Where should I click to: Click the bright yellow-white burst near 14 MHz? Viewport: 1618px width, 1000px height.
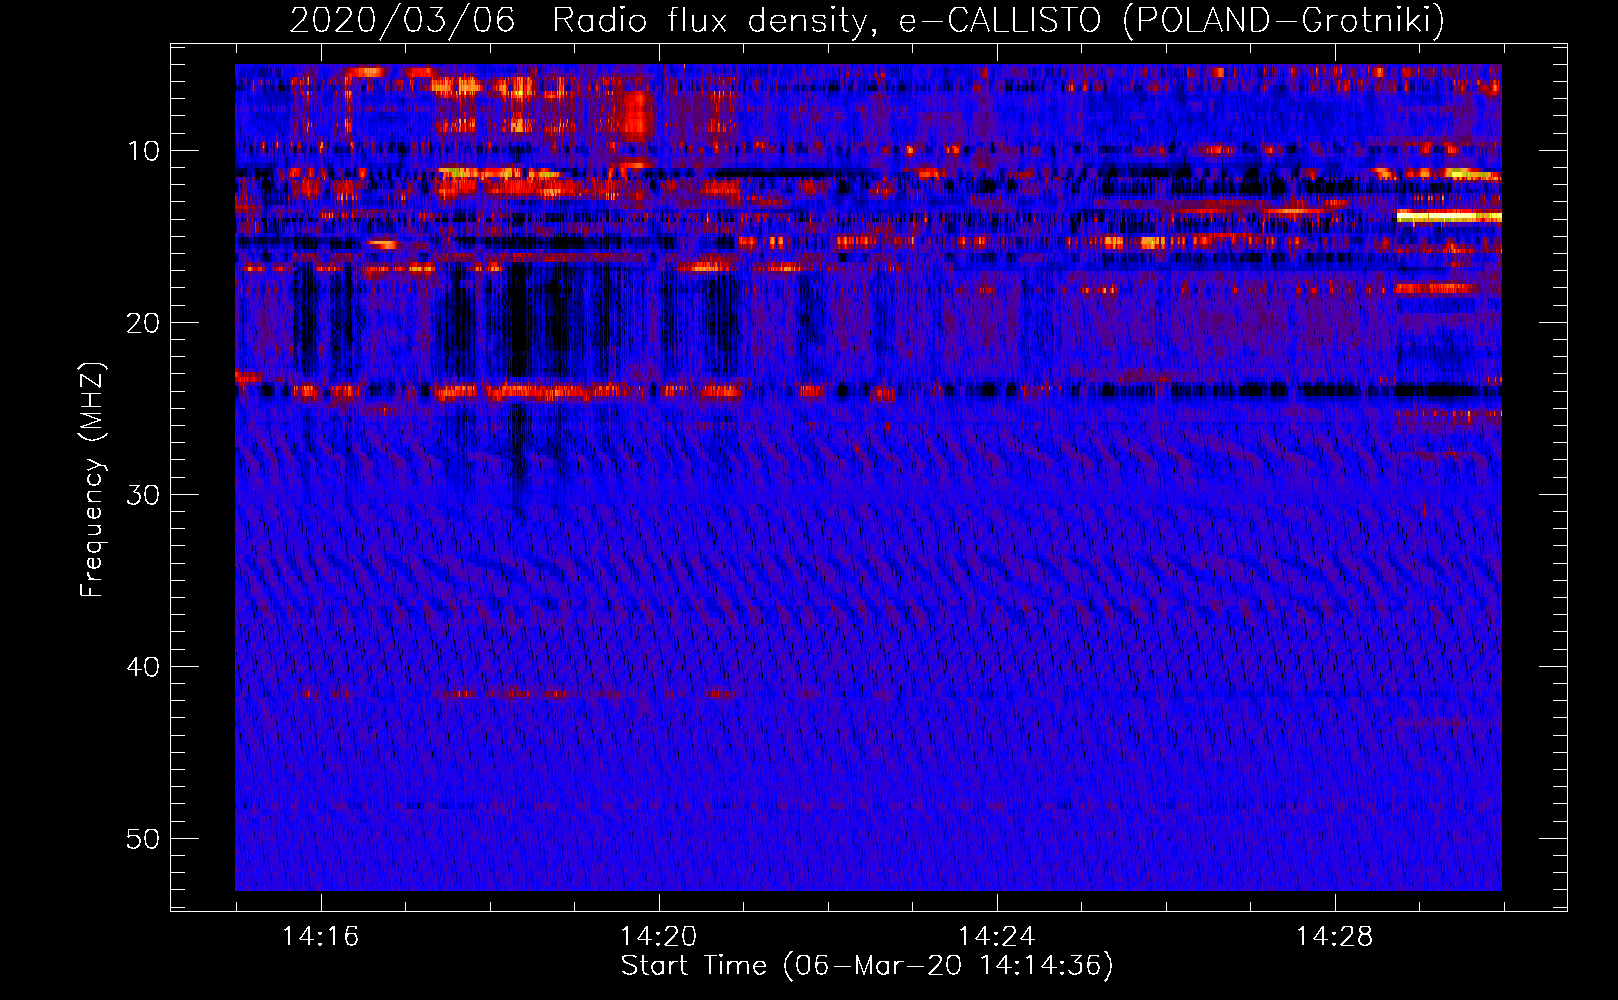click(x=1449, y=216)
